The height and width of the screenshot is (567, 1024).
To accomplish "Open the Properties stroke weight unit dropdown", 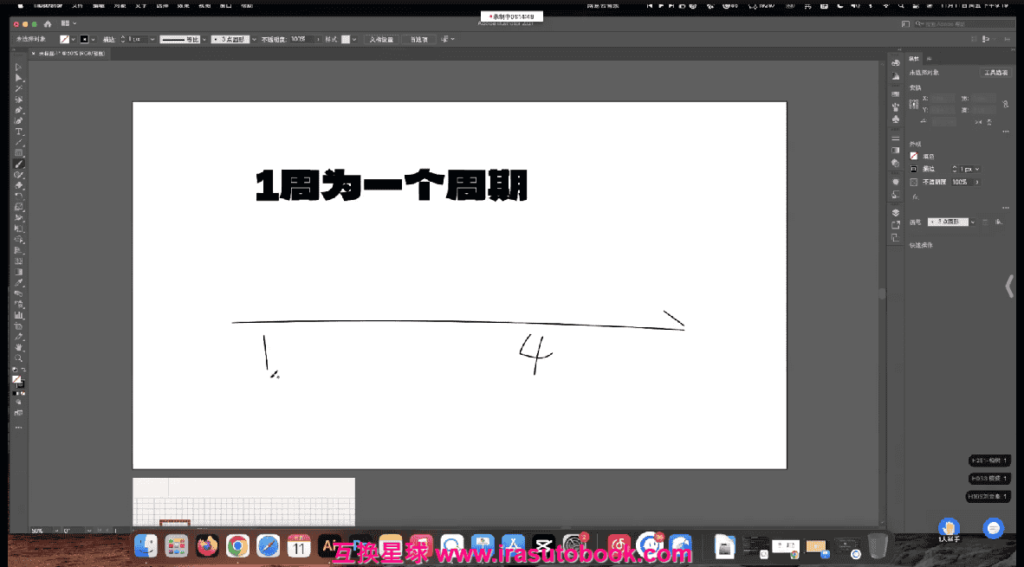I will [977, 169].
